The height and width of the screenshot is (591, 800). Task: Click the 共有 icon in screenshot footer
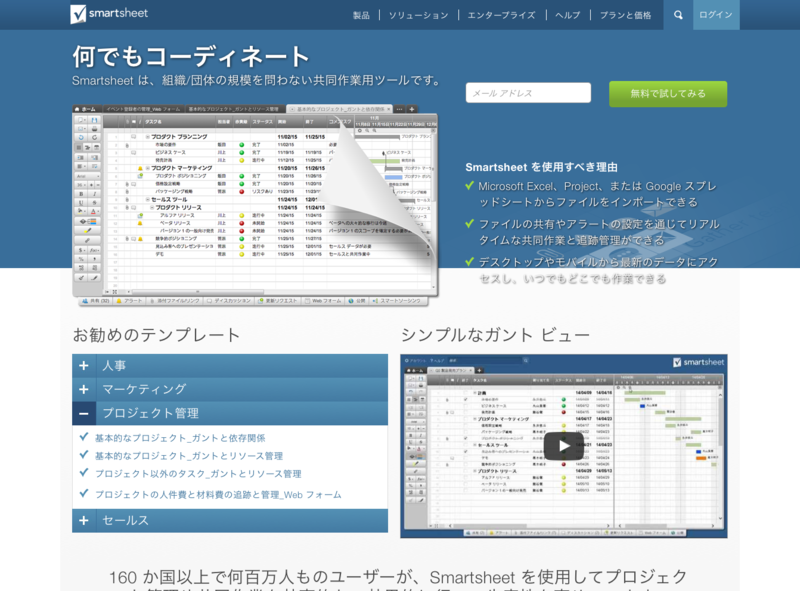click(x=86, y=301)
